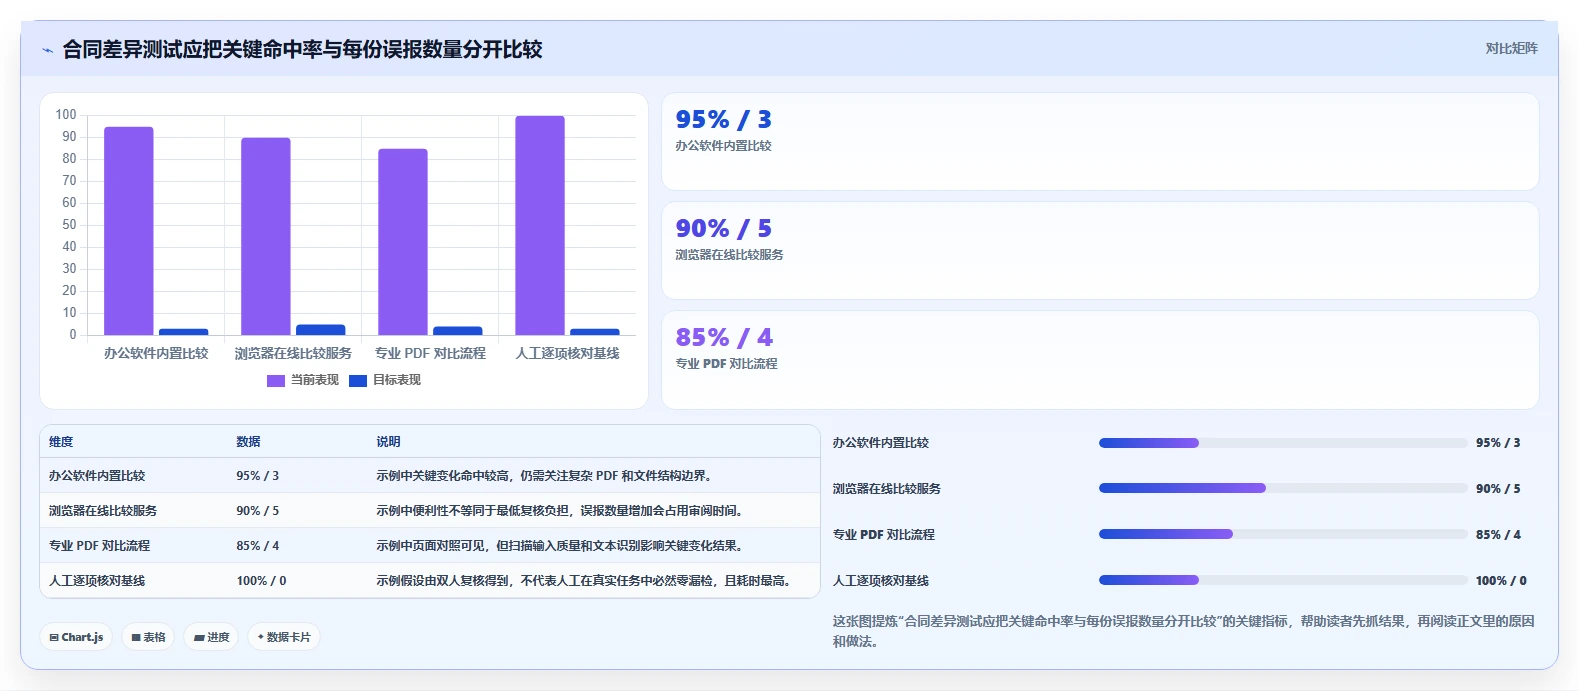Click the purple bar for 办公软件内置比较

129,231
